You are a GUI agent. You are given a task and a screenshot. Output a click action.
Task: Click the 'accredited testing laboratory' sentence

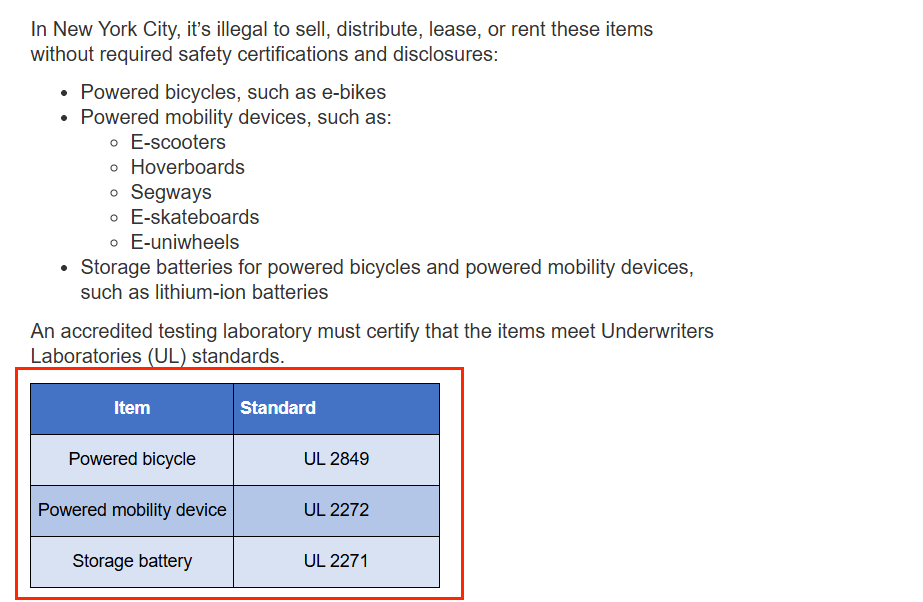click(371, 331)
